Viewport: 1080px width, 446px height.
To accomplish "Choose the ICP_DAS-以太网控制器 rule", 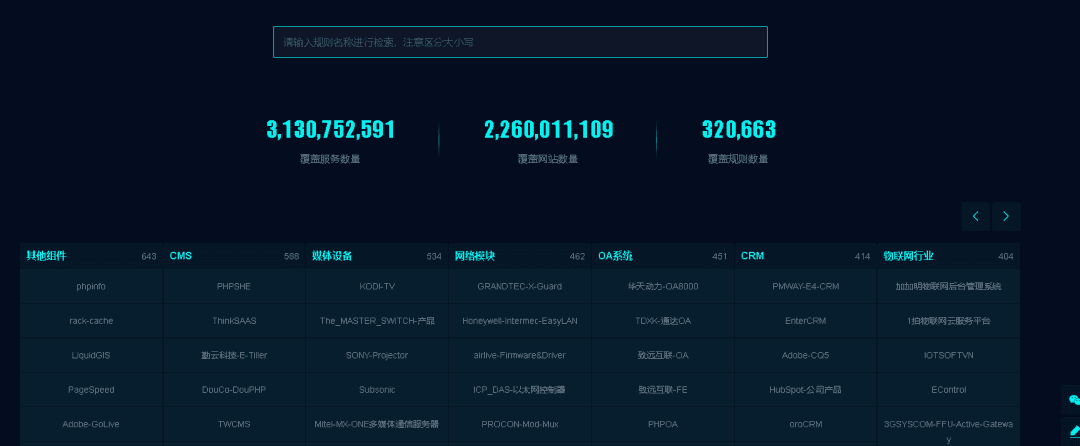I will (x=520, y=390).
